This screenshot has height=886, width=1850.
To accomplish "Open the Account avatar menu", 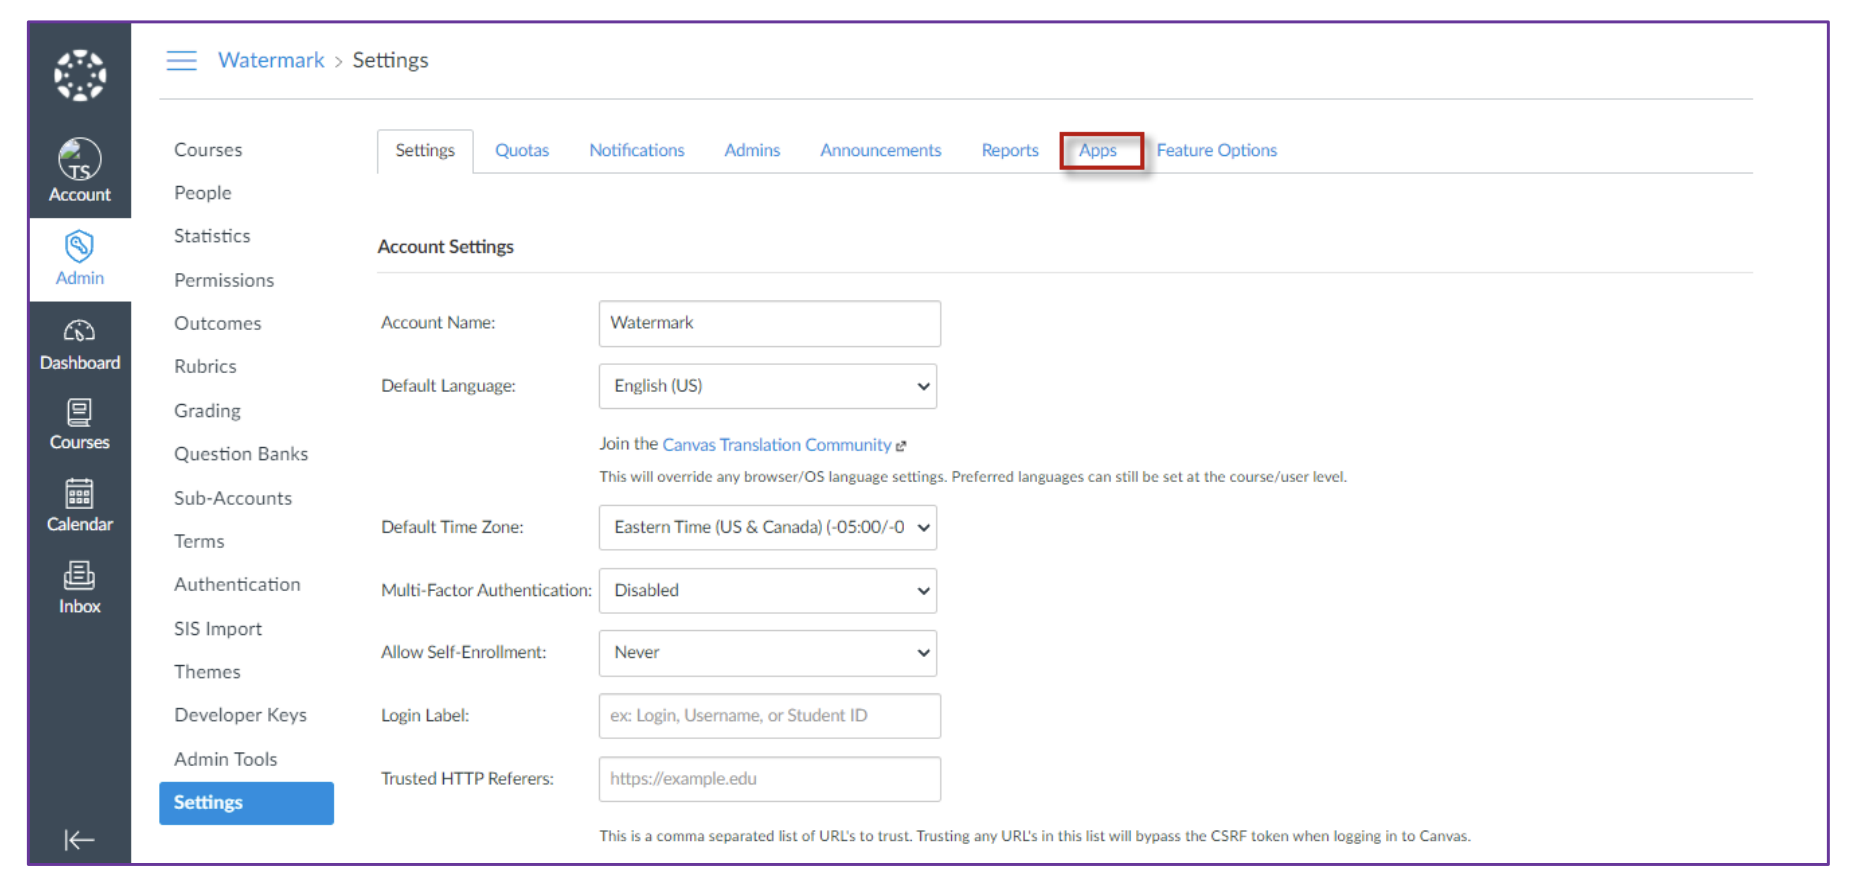I will tap(80, 170).
